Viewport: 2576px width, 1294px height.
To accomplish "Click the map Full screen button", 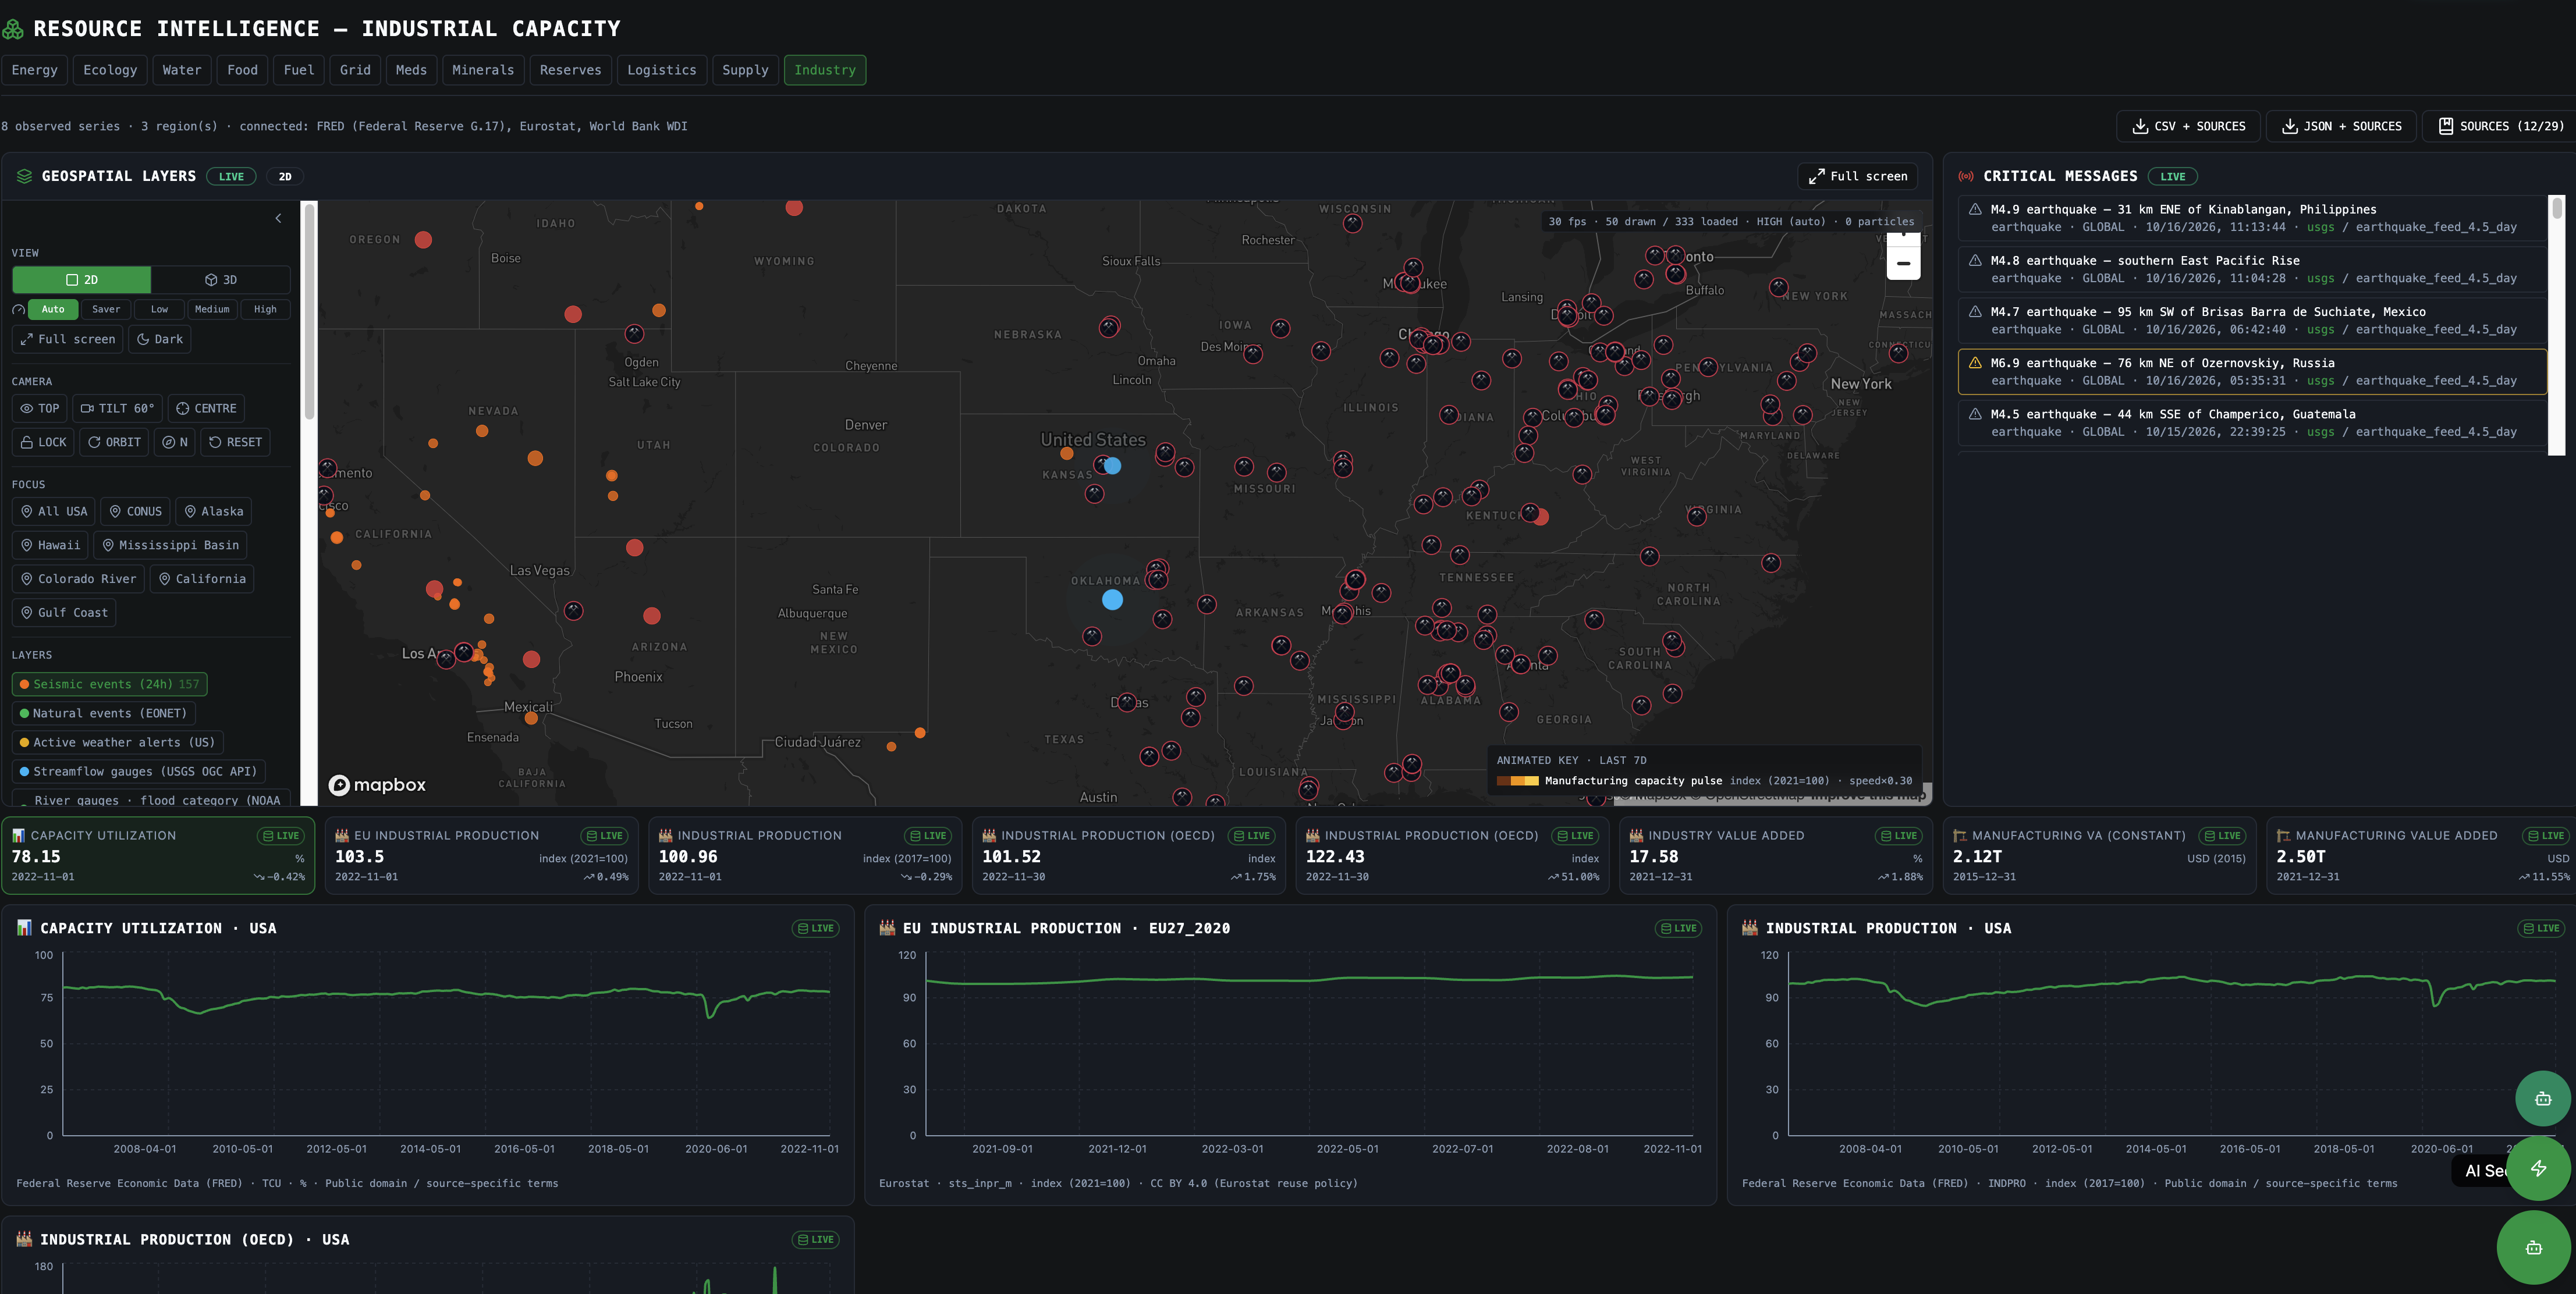I will (1857, 176).
